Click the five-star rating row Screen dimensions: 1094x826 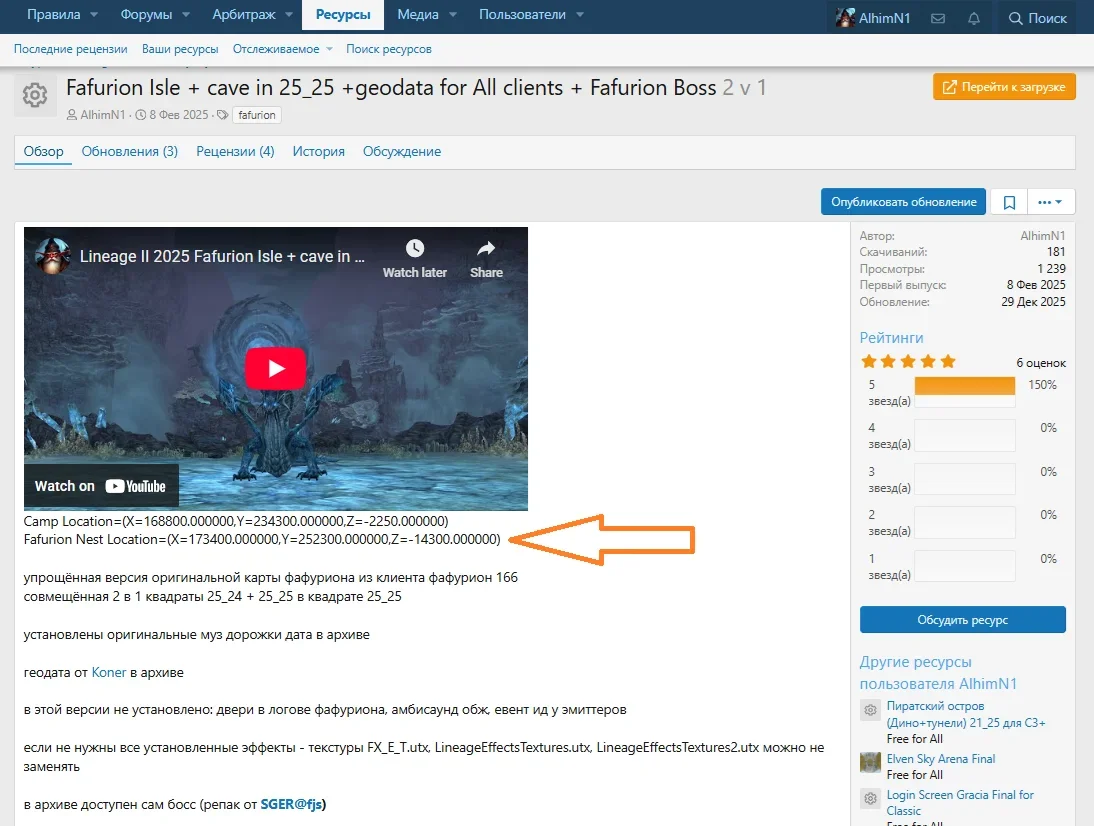pyautogui.click(x=962, y=391)
